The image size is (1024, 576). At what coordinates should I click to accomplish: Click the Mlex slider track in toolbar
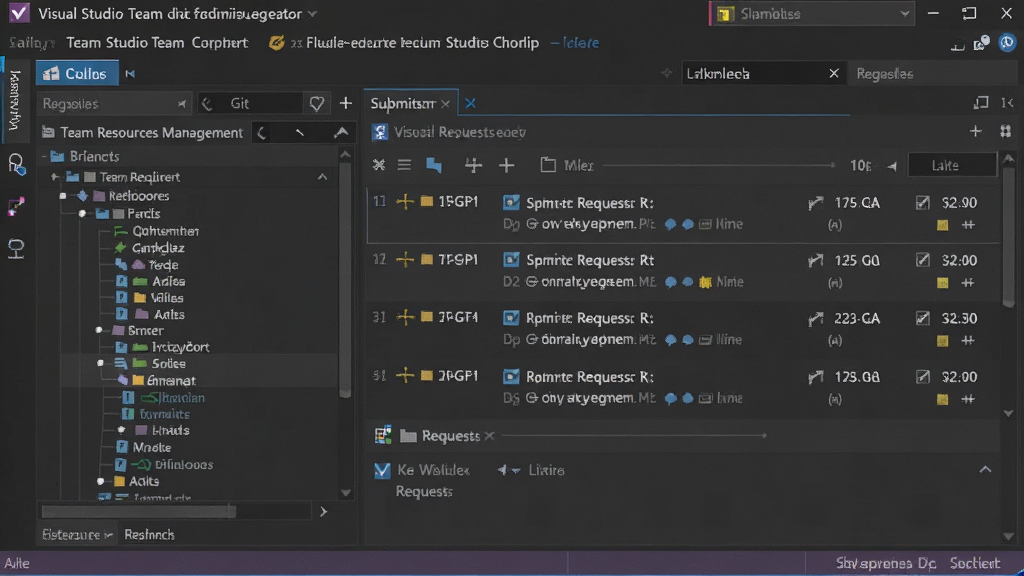[718, 165]
